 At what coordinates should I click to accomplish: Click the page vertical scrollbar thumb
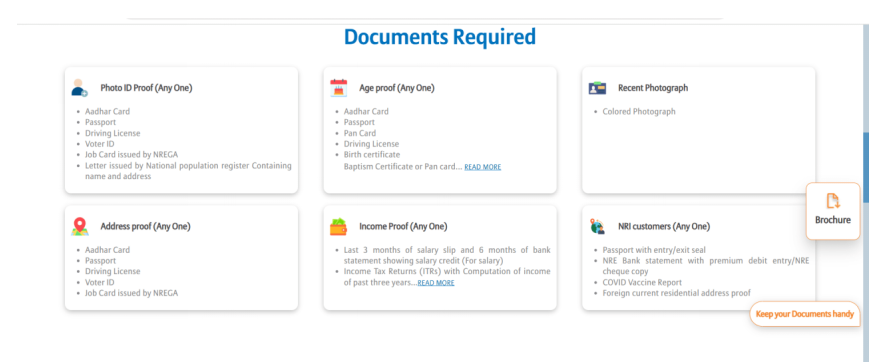pos(866,168)
